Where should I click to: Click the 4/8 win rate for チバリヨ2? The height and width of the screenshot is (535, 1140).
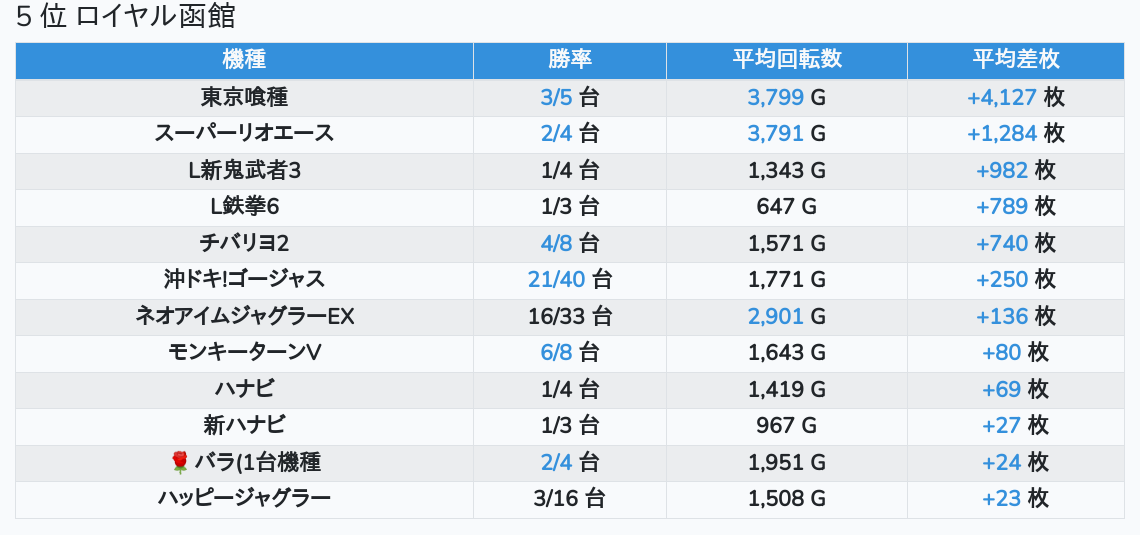[x=556, y=243]
